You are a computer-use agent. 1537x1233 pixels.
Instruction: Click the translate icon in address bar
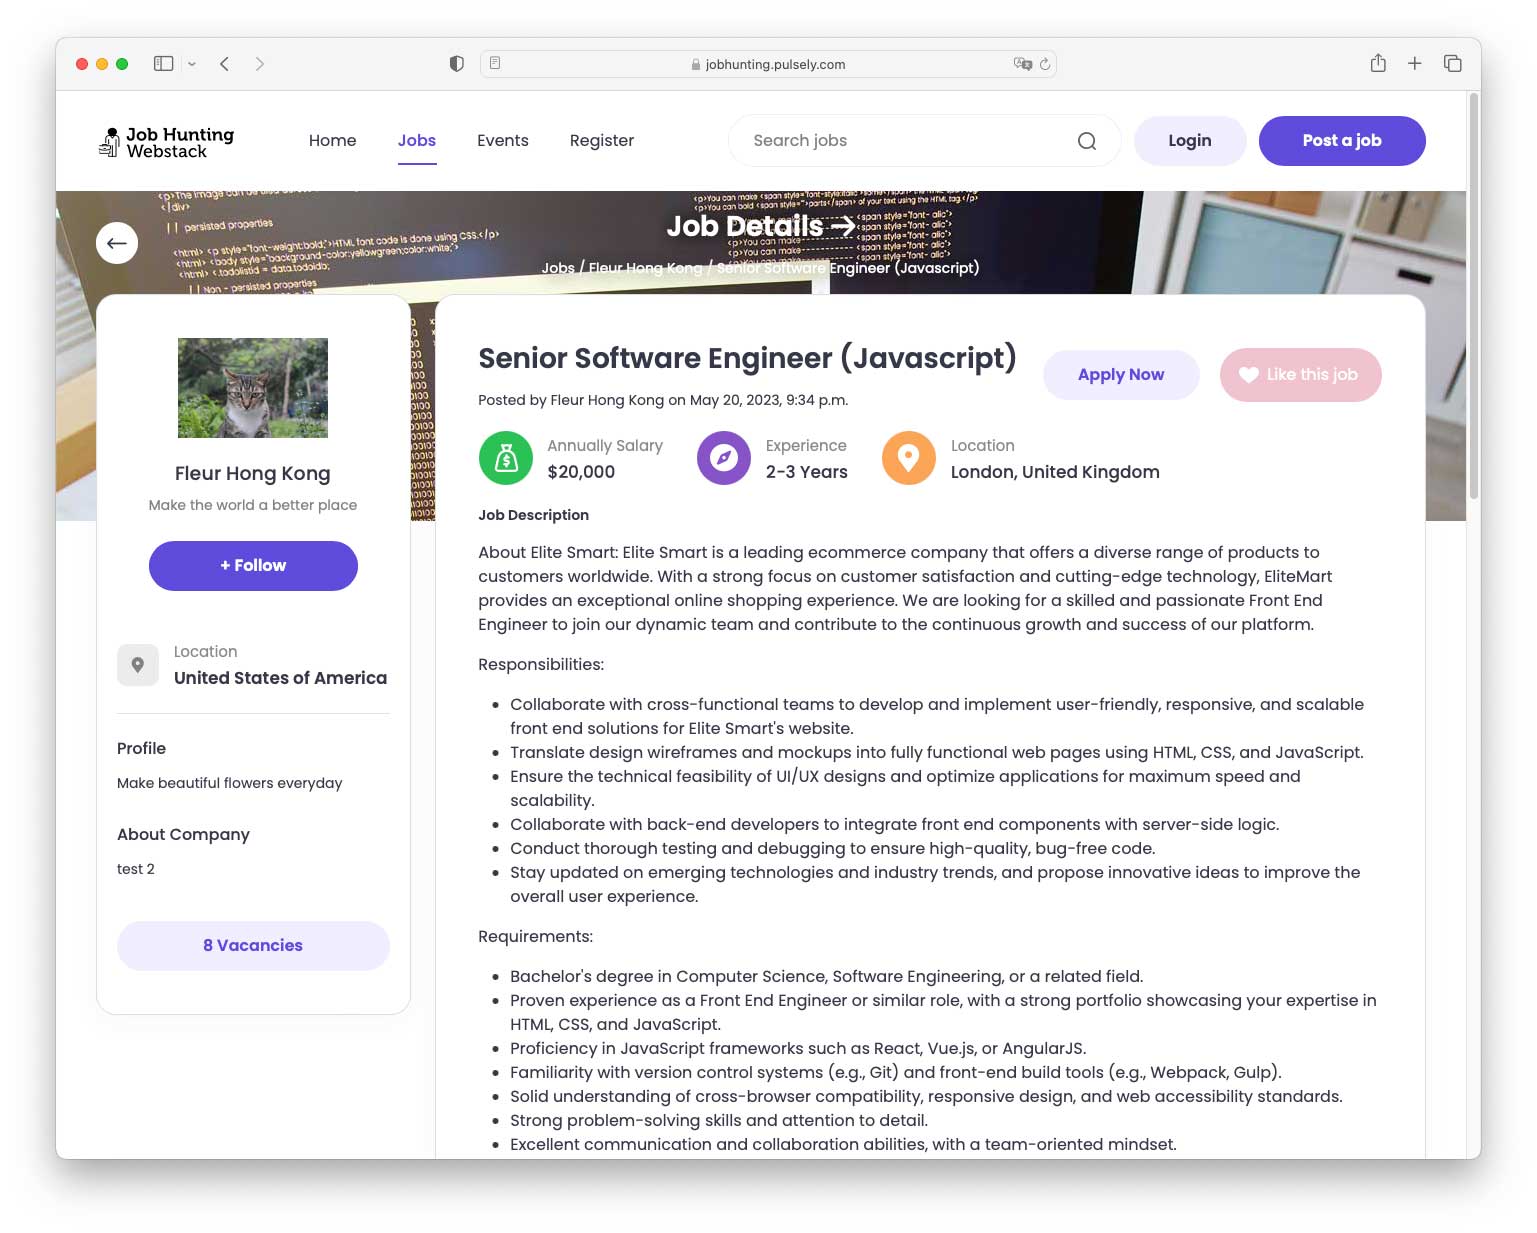coord(1021,64)
